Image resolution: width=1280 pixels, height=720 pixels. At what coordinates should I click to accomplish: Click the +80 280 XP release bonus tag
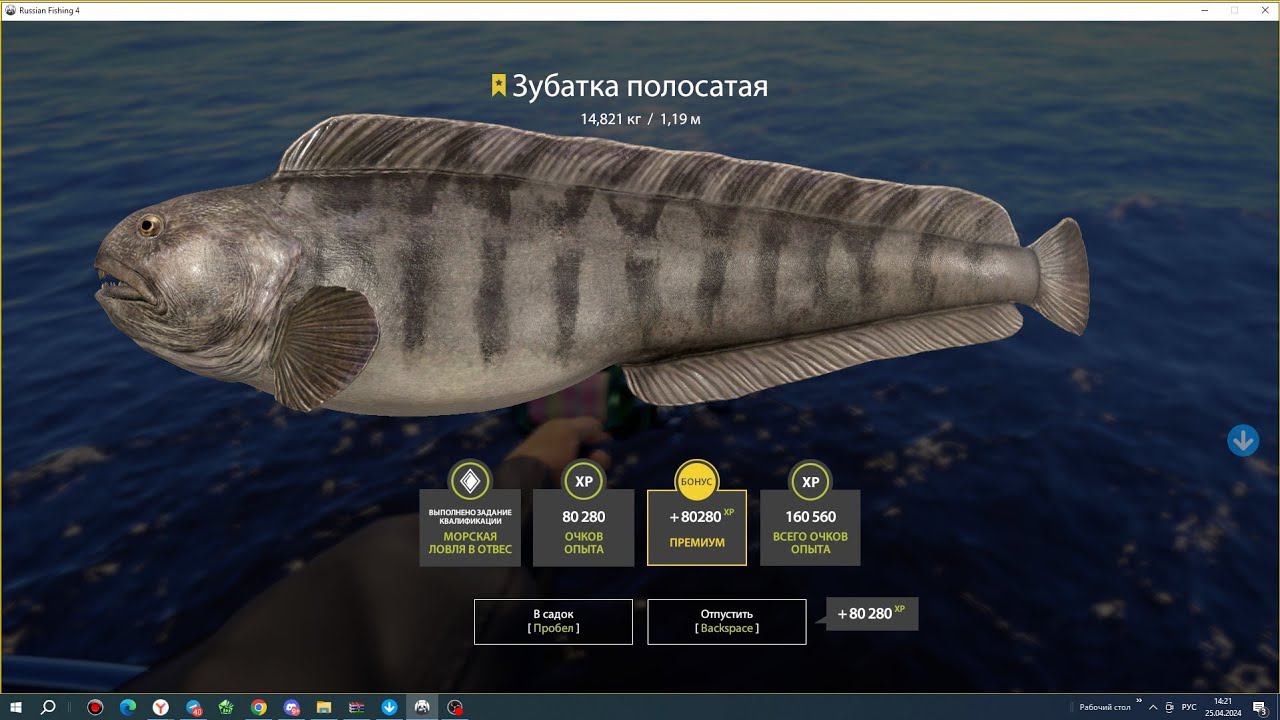[871, 613]
